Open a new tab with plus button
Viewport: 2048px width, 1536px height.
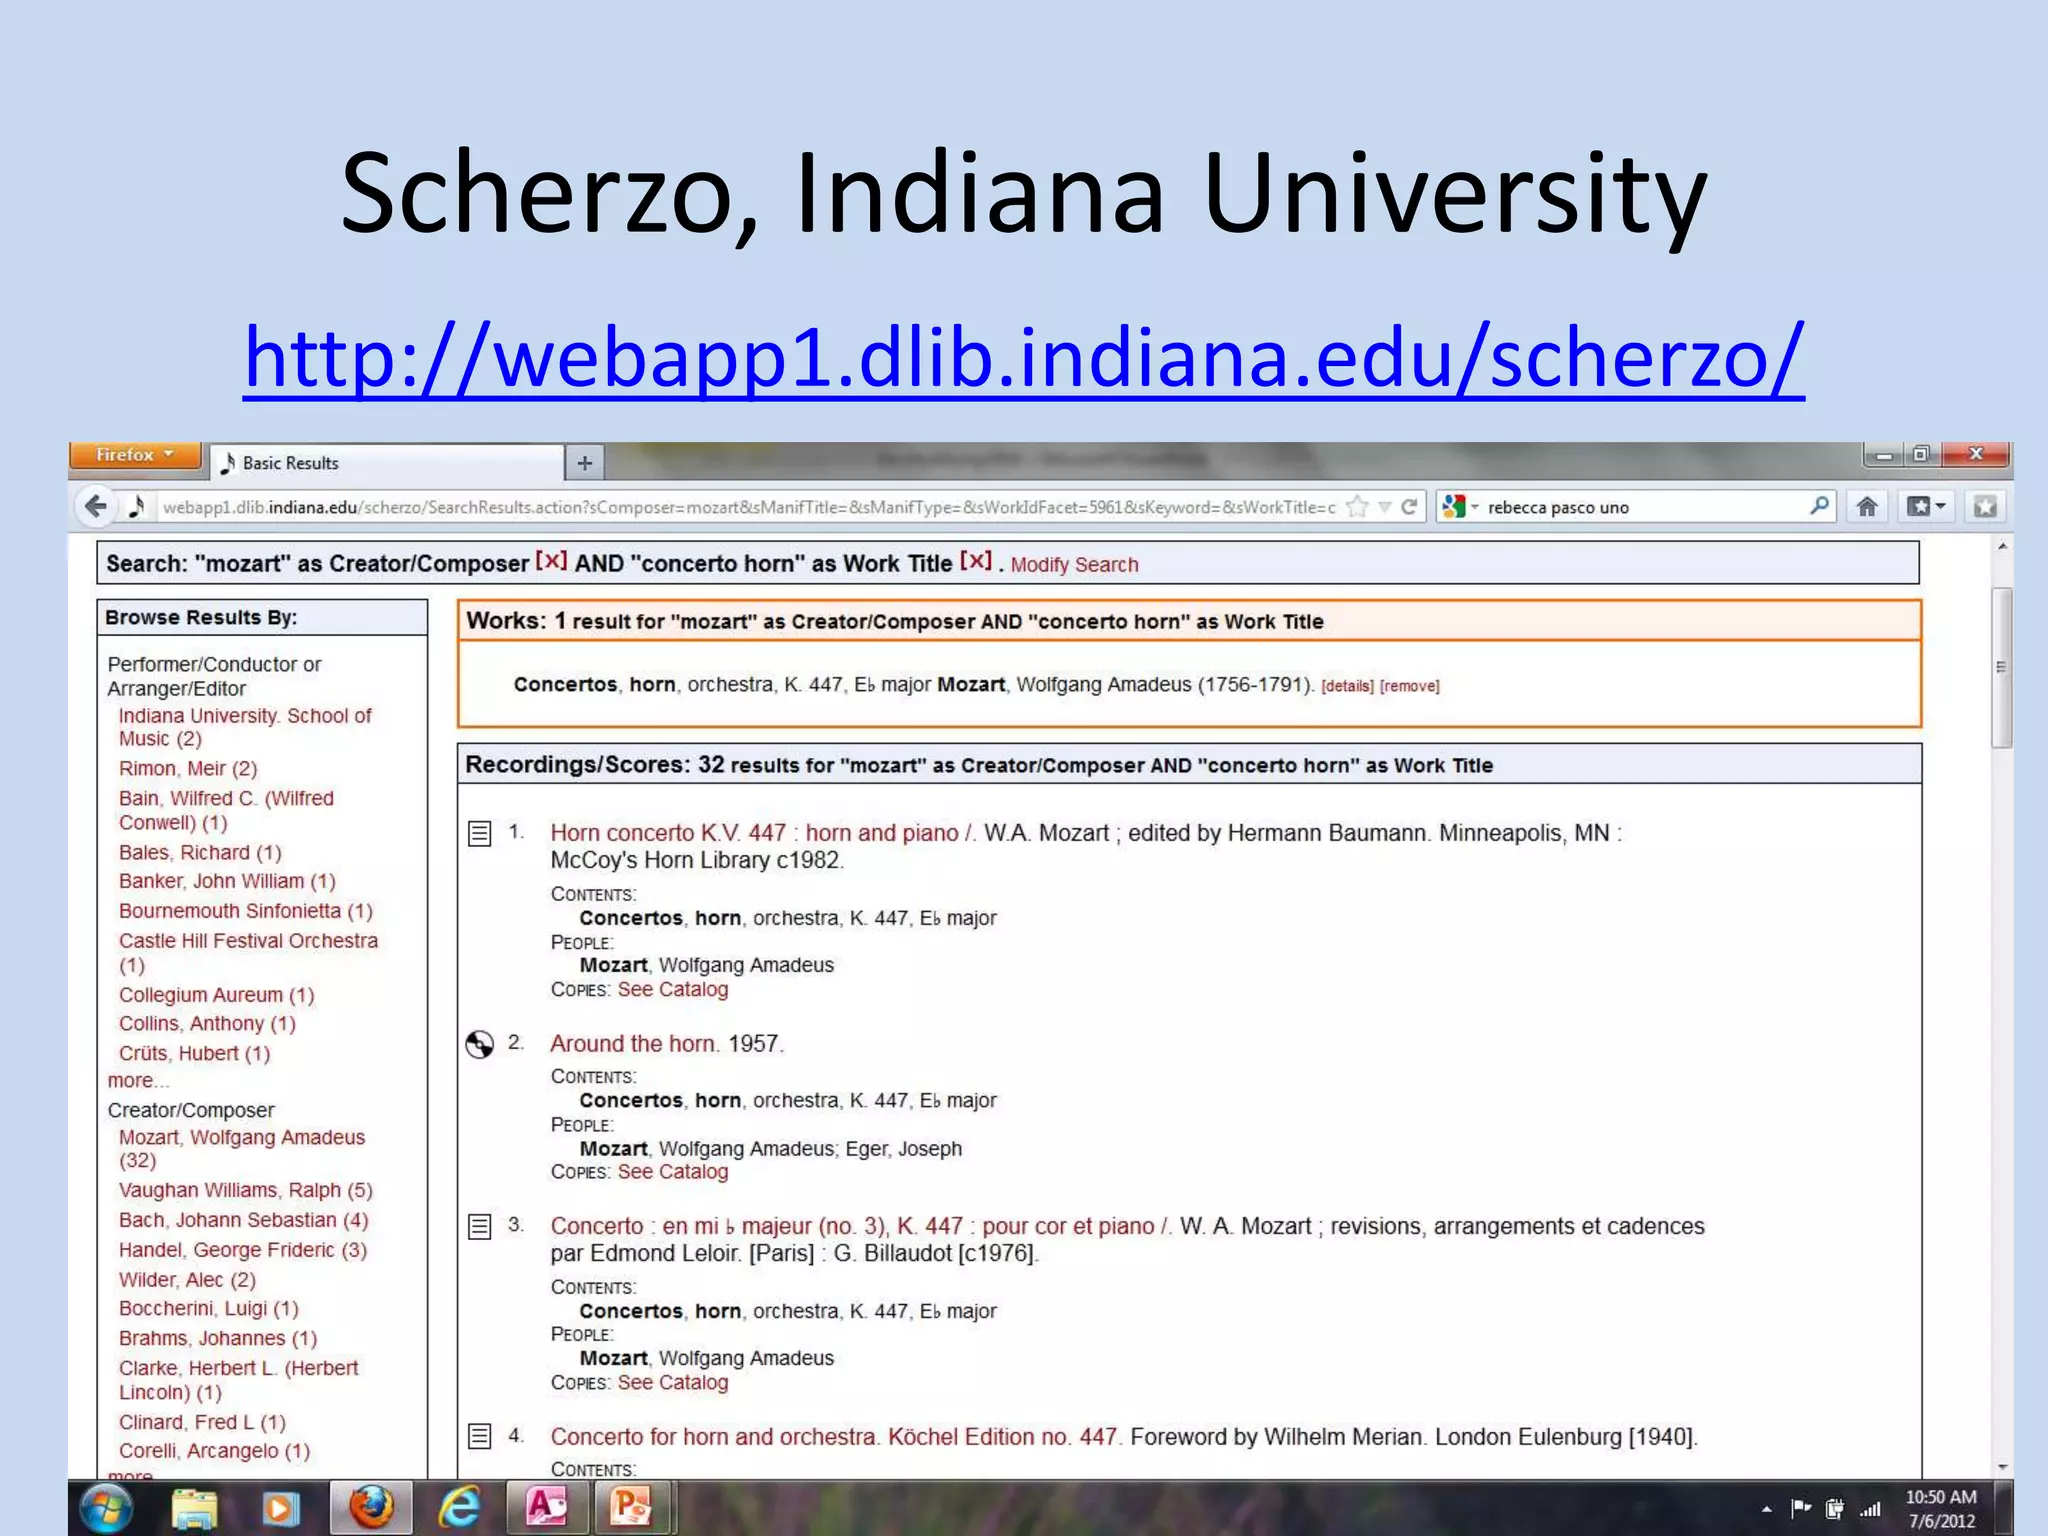point(585,463)
